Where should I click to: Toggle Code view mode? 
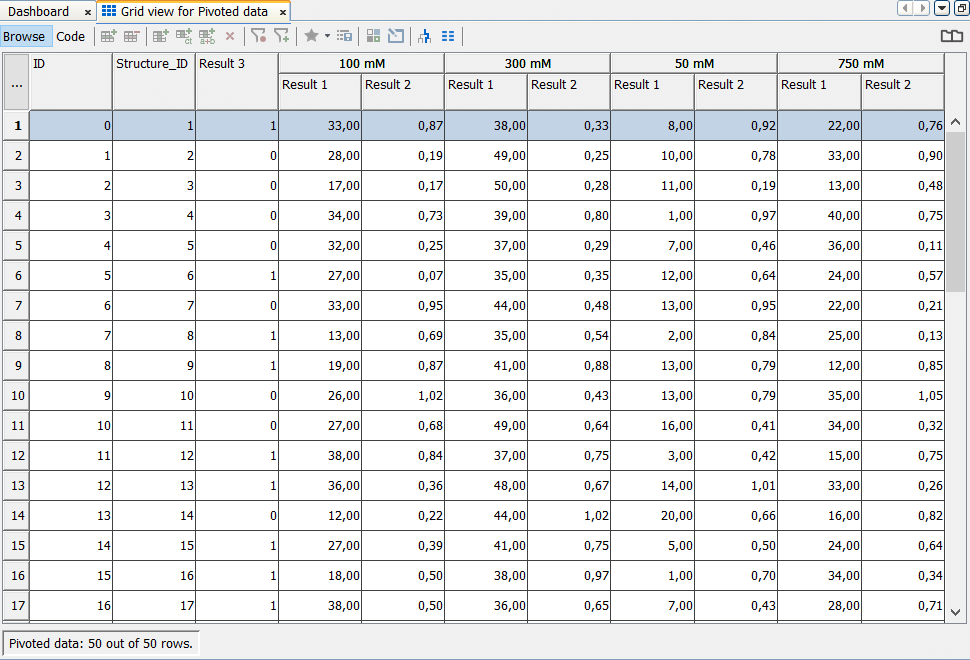(71, 36)
